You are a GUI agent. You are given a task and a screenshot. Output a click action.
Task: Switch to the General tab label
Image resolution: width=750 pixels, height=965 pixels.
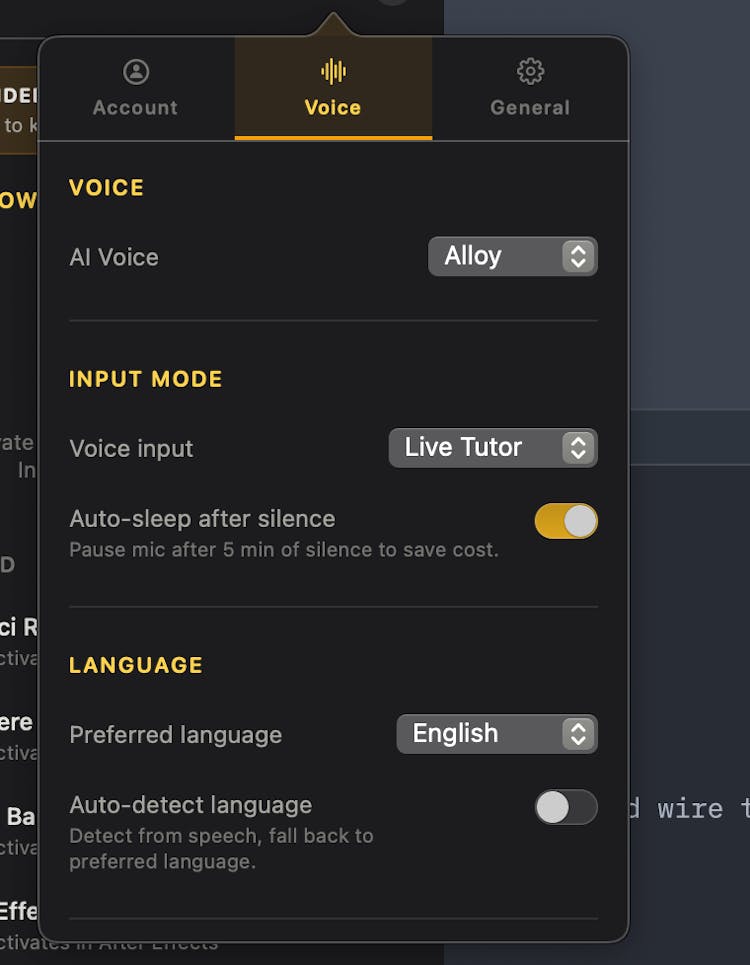click(x=530, y=108)
